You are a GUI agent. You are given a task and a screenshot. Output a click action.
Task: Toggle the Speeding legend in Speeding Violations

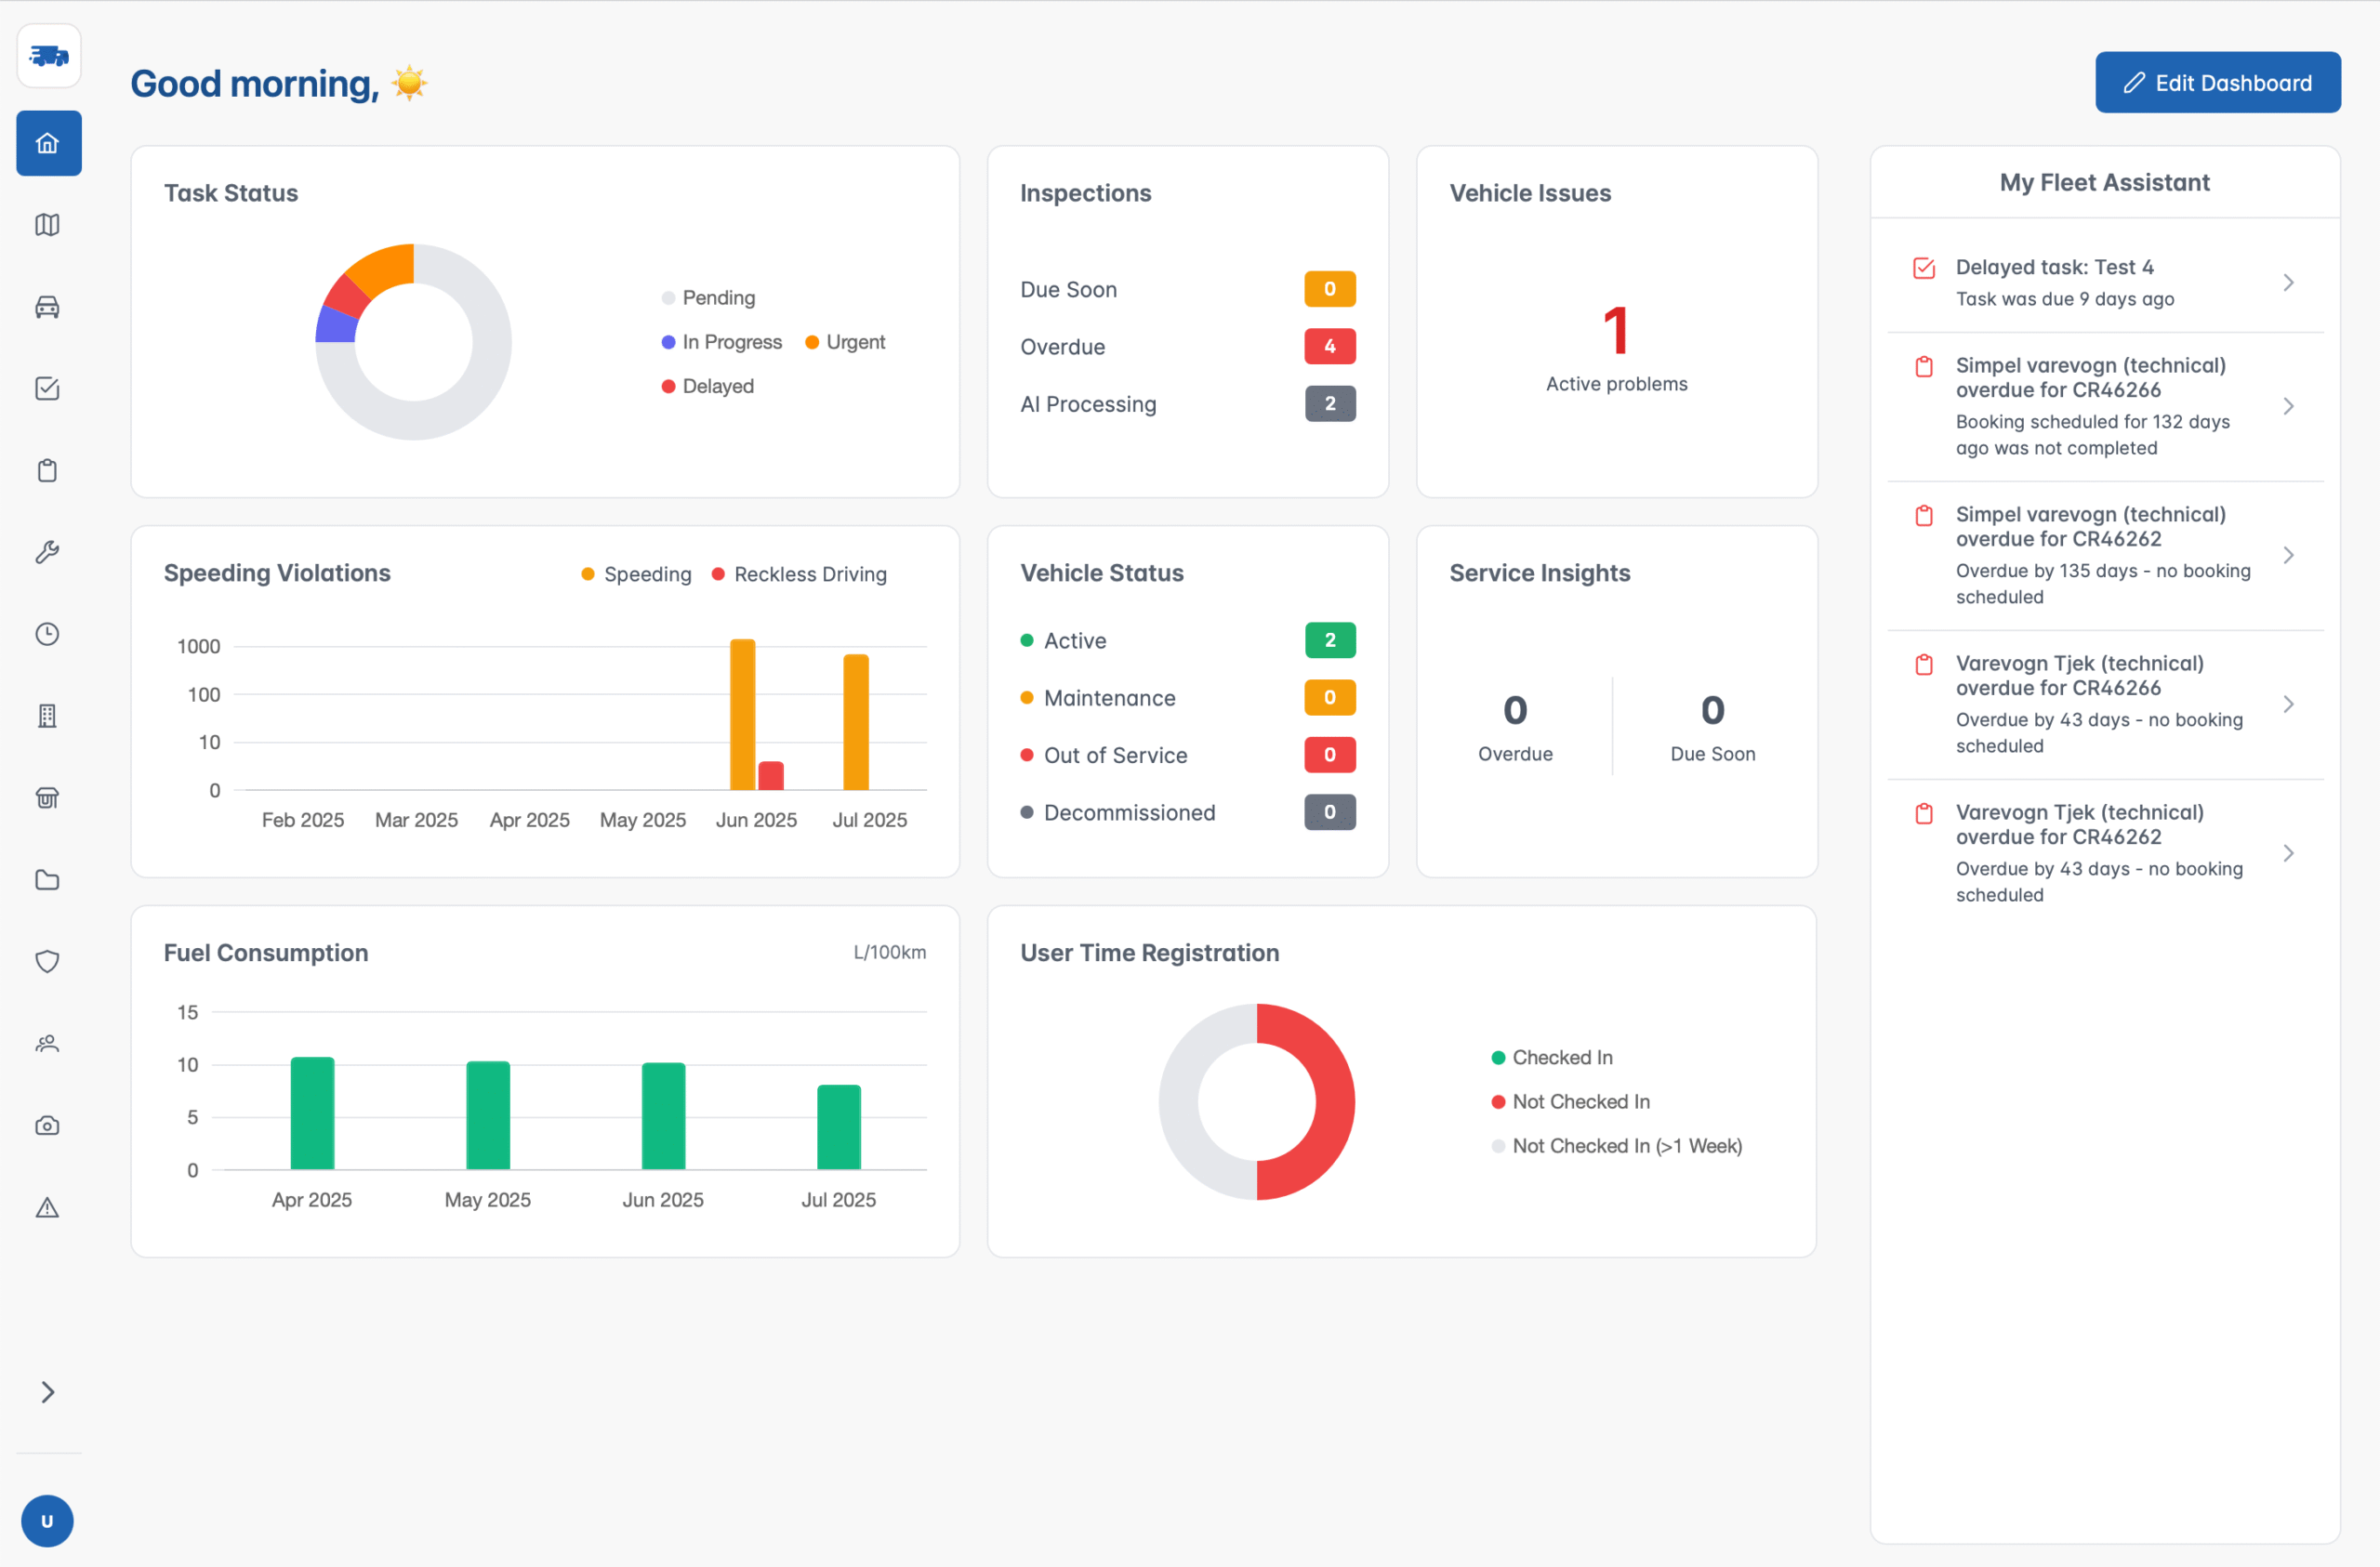636,573
